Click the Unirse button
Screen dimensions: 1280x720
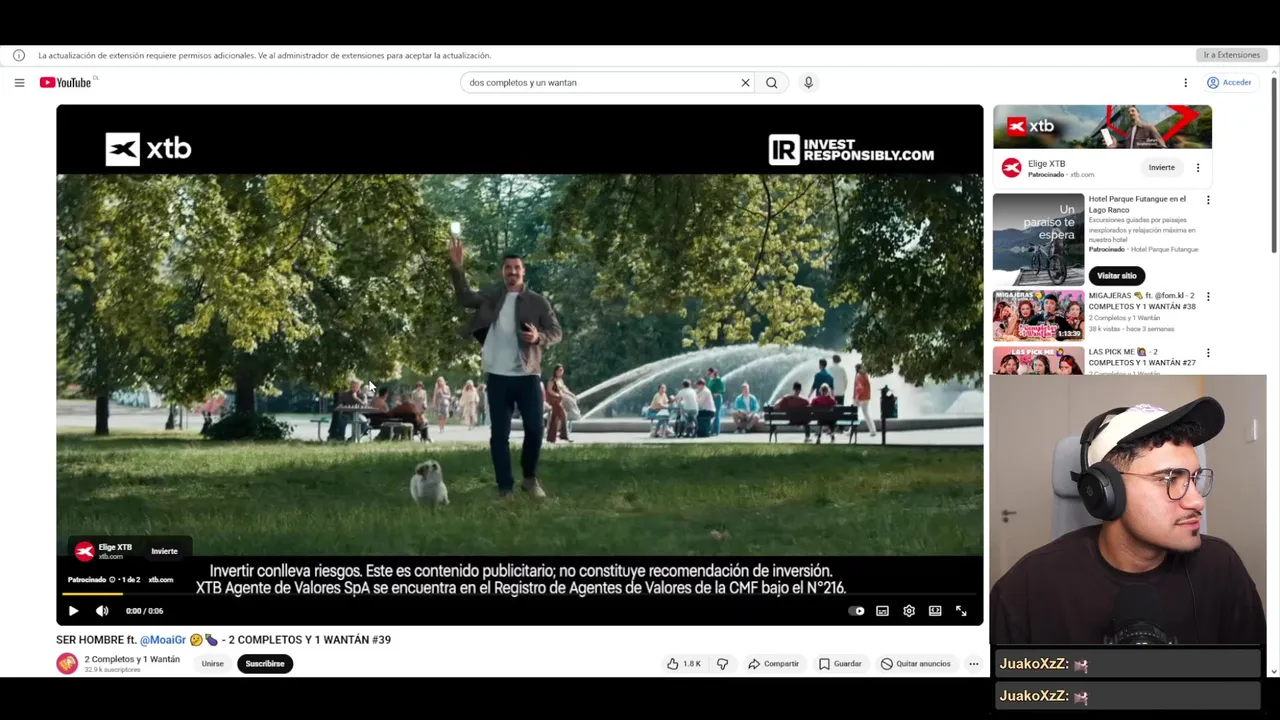tap(213, 664)
